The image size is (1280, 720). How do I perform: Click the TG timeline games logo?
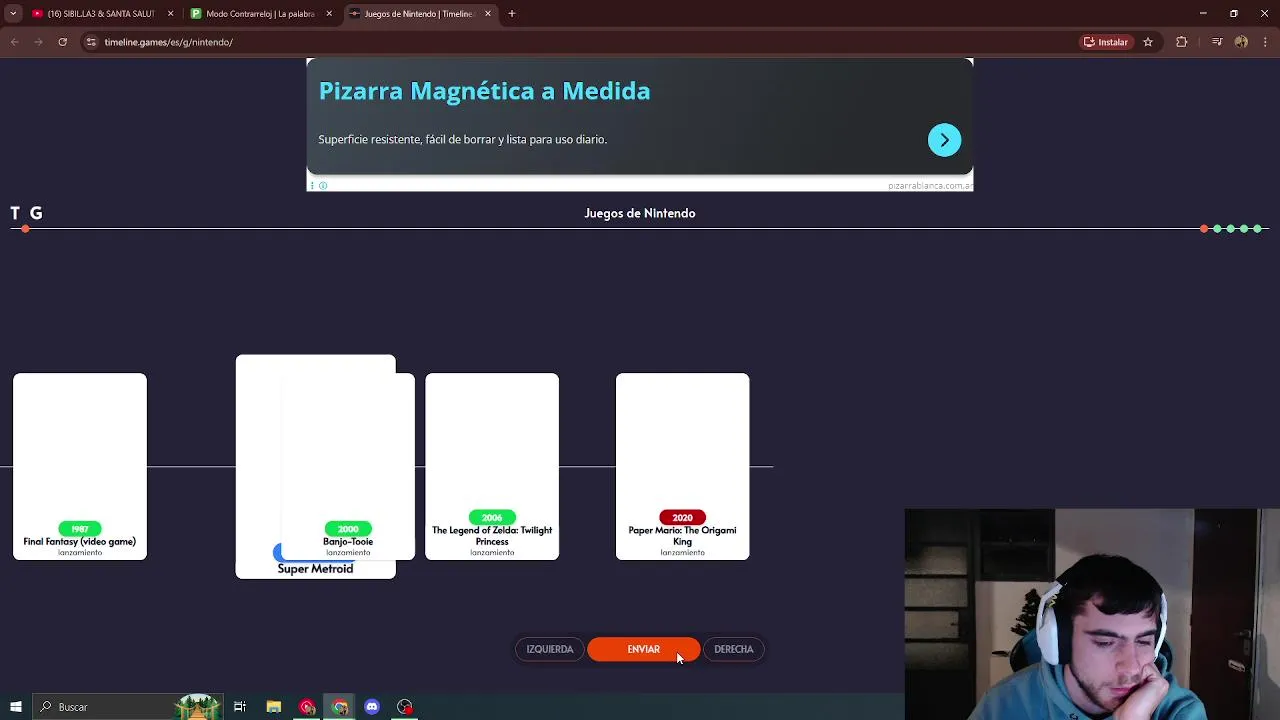pyautogui.click(x=26, y=213)
